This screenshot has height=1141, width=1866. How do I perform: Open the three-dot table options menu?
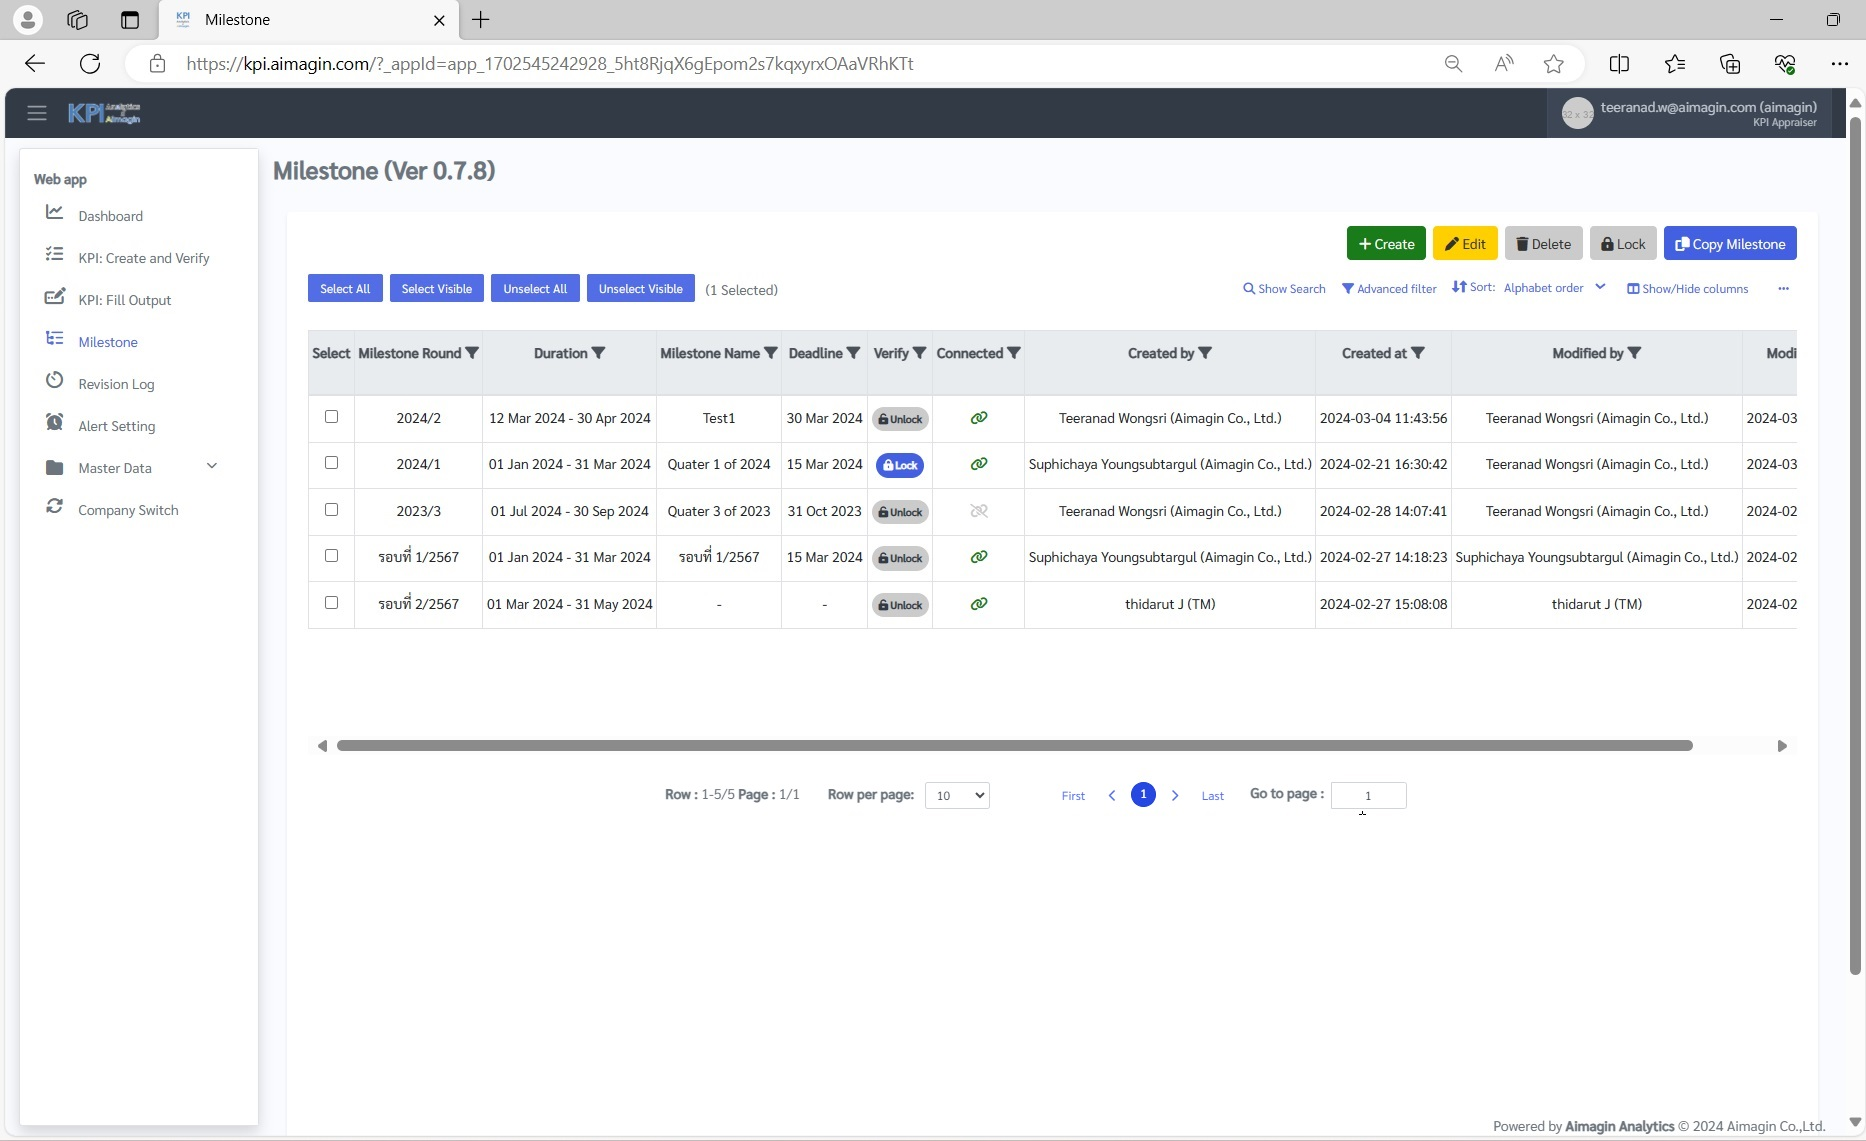pos(1783,289)
